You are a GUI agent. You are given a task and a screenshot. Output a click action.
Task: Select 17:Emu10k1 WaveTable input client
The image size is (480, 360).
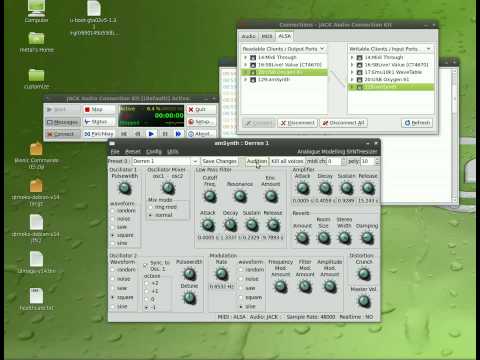(x=393, y=72)
